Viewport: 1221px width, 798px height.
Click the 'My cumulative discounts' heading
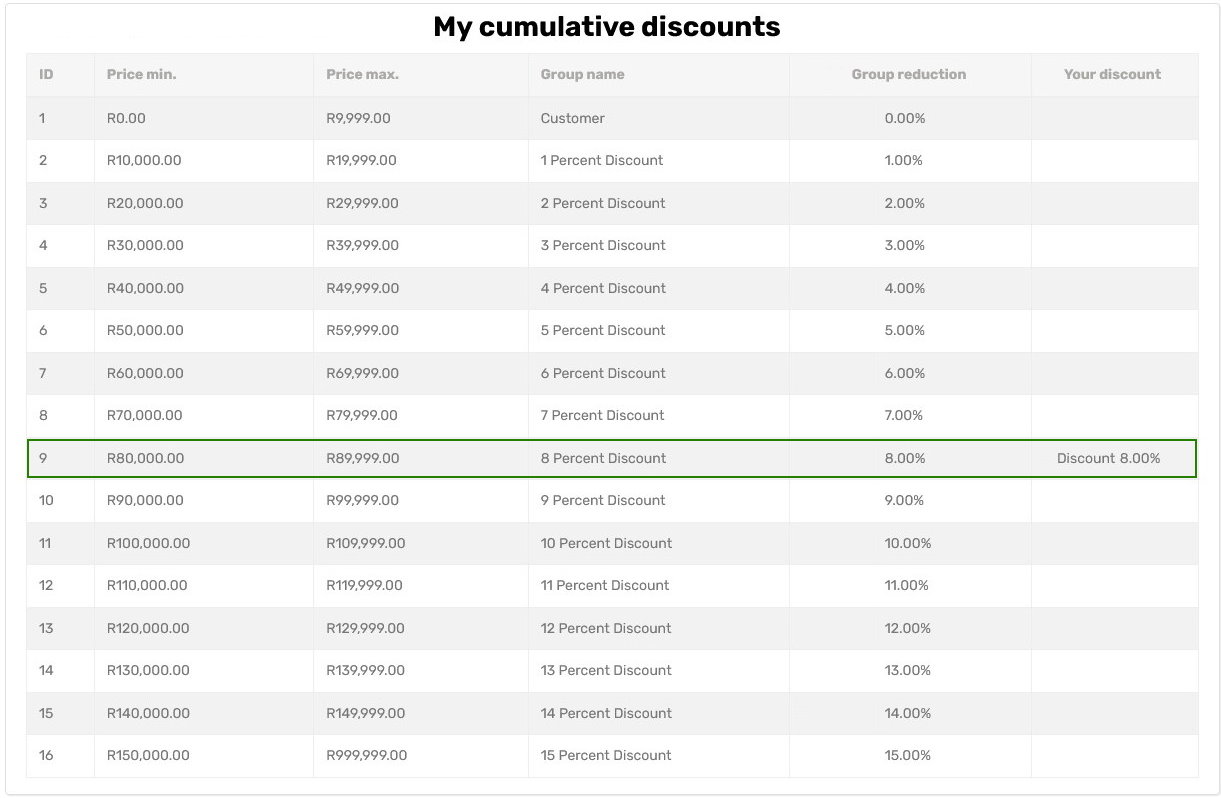click(607, 27)
